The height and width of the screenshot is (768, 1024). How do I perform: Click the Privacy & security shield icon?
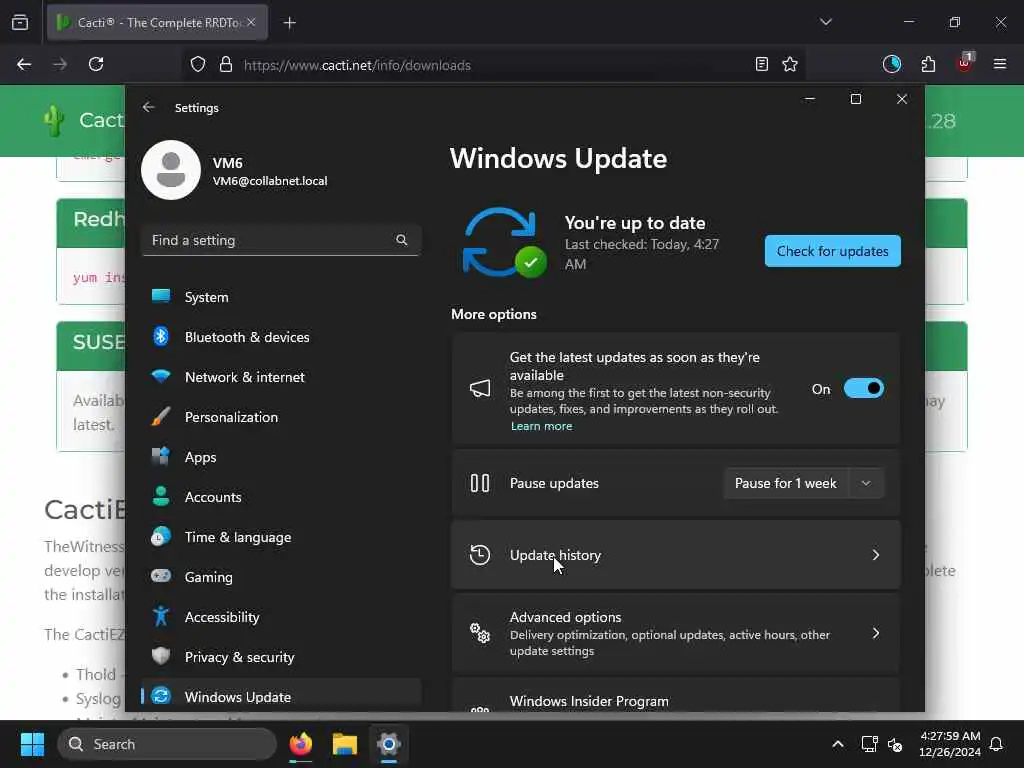pyautogui.click(x=161, y=656)
